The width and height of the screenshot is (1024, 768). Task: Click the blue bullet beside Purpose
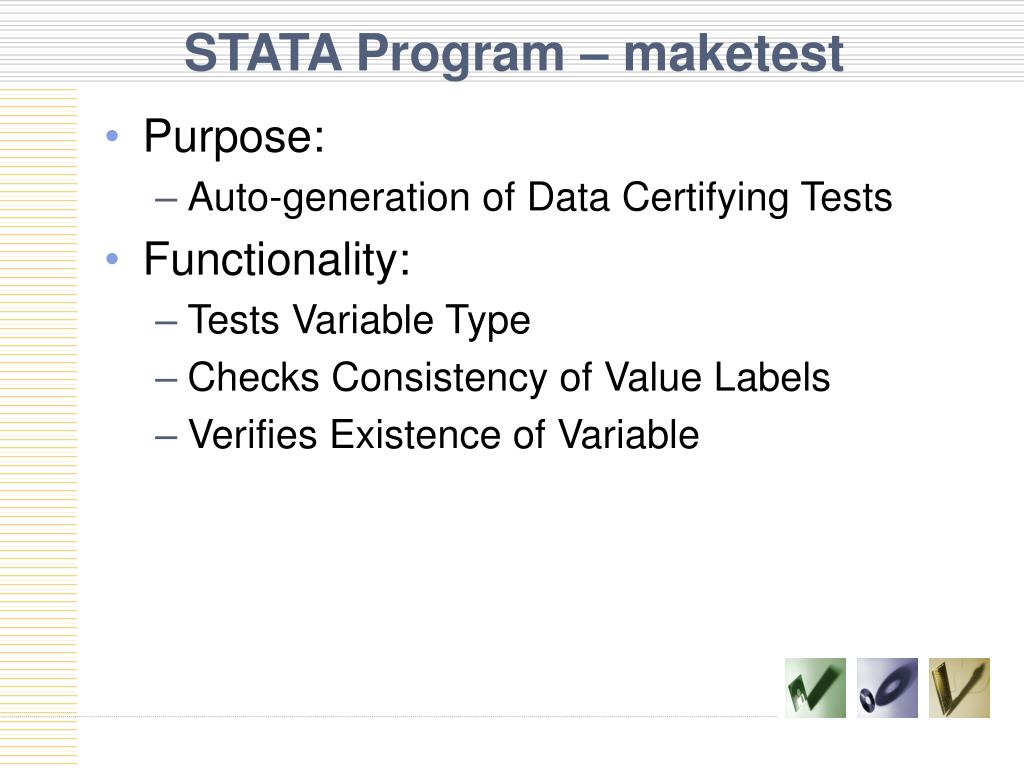(112, 136)
